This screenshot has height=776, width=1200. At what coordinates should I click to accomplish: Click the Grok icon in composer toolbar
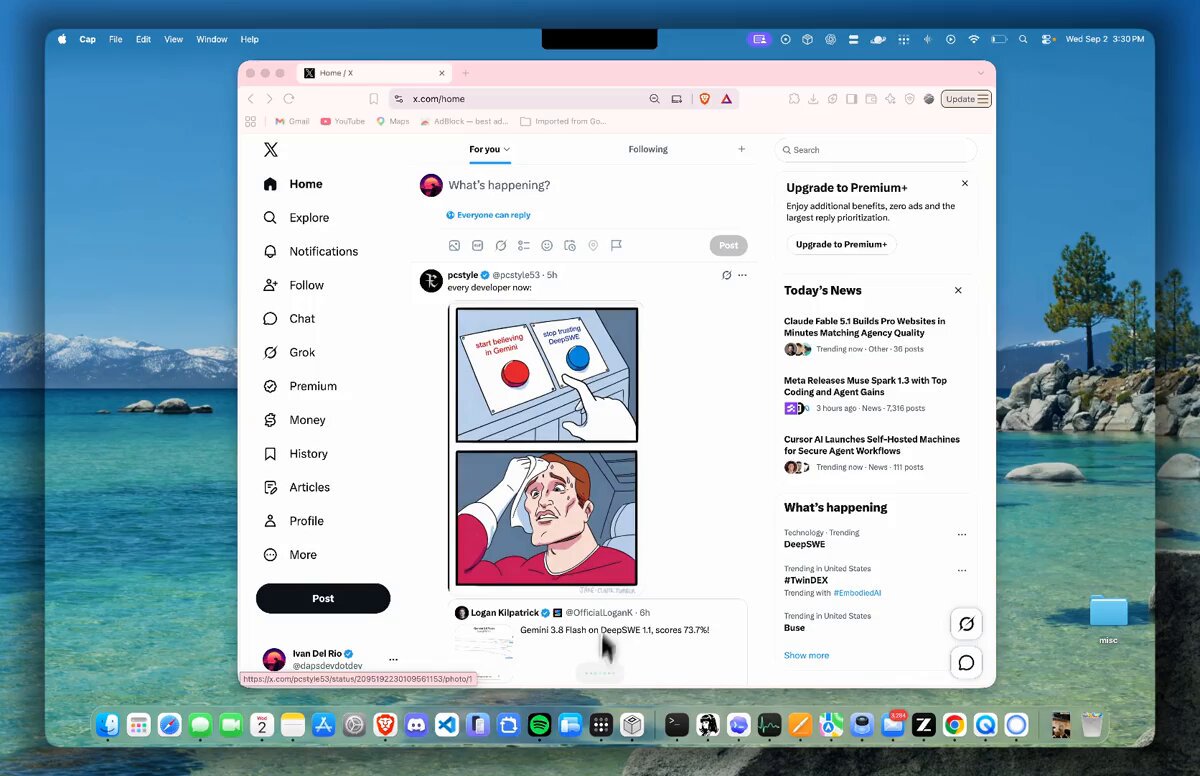[x=501, y=245]
